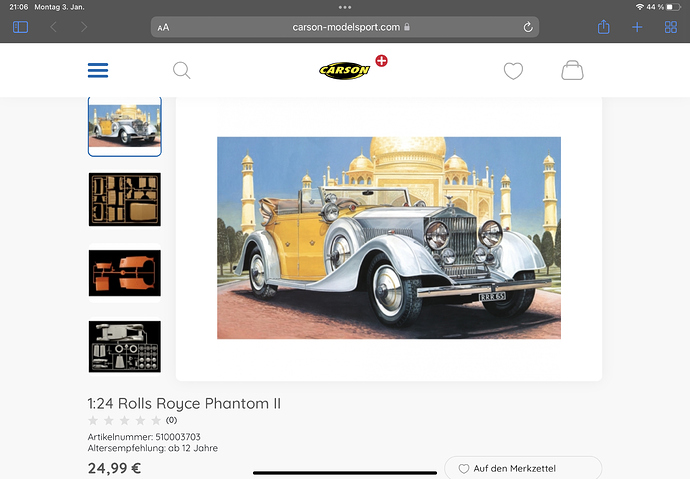Tap the carson-modelsport.com address field
The image size is (690, 479).
(x=345, y=27)
